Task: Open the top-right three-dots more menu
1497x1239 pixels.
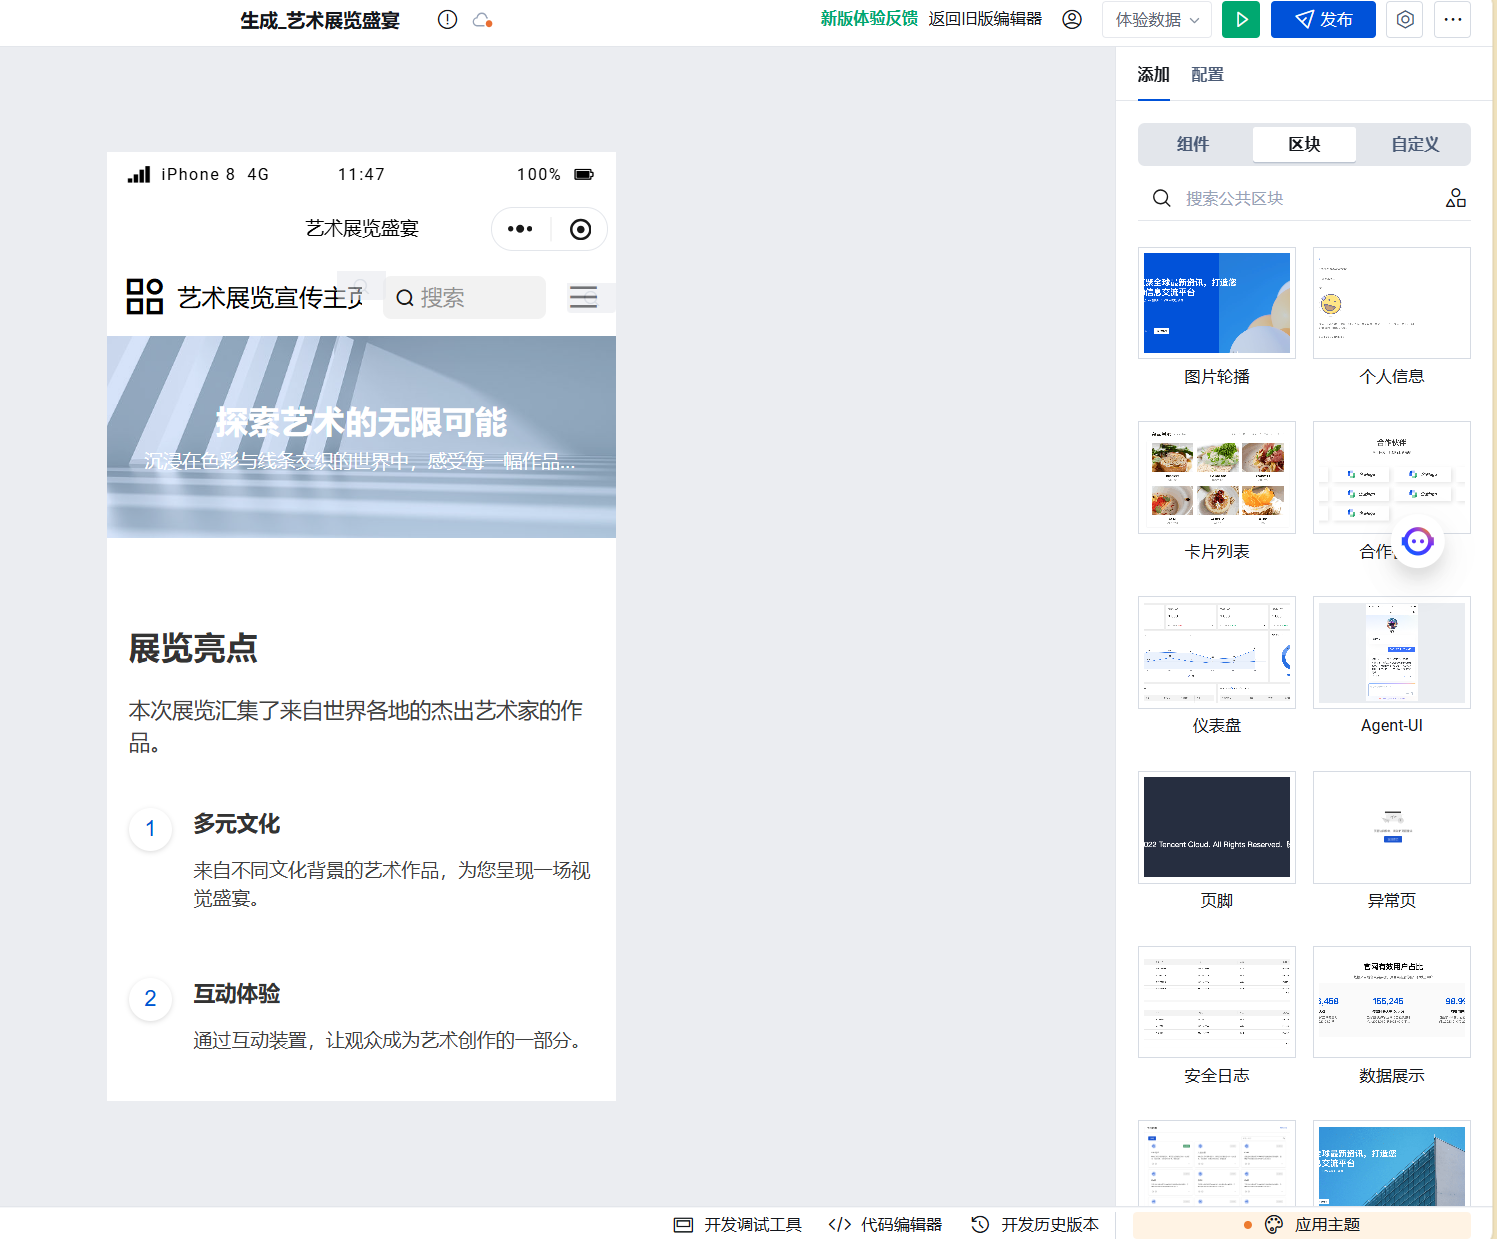Action: point(1452,19)
